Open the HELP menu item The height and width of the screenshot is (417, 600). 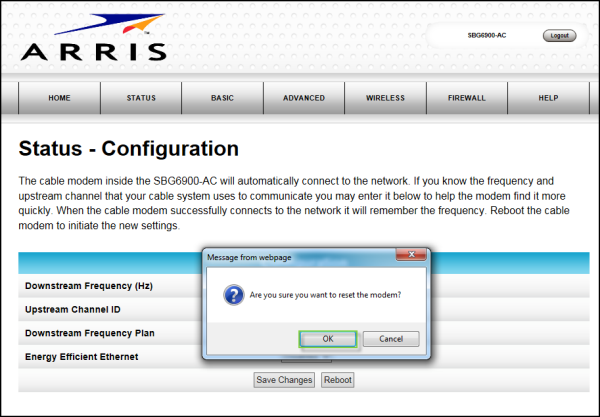point(548,98)
